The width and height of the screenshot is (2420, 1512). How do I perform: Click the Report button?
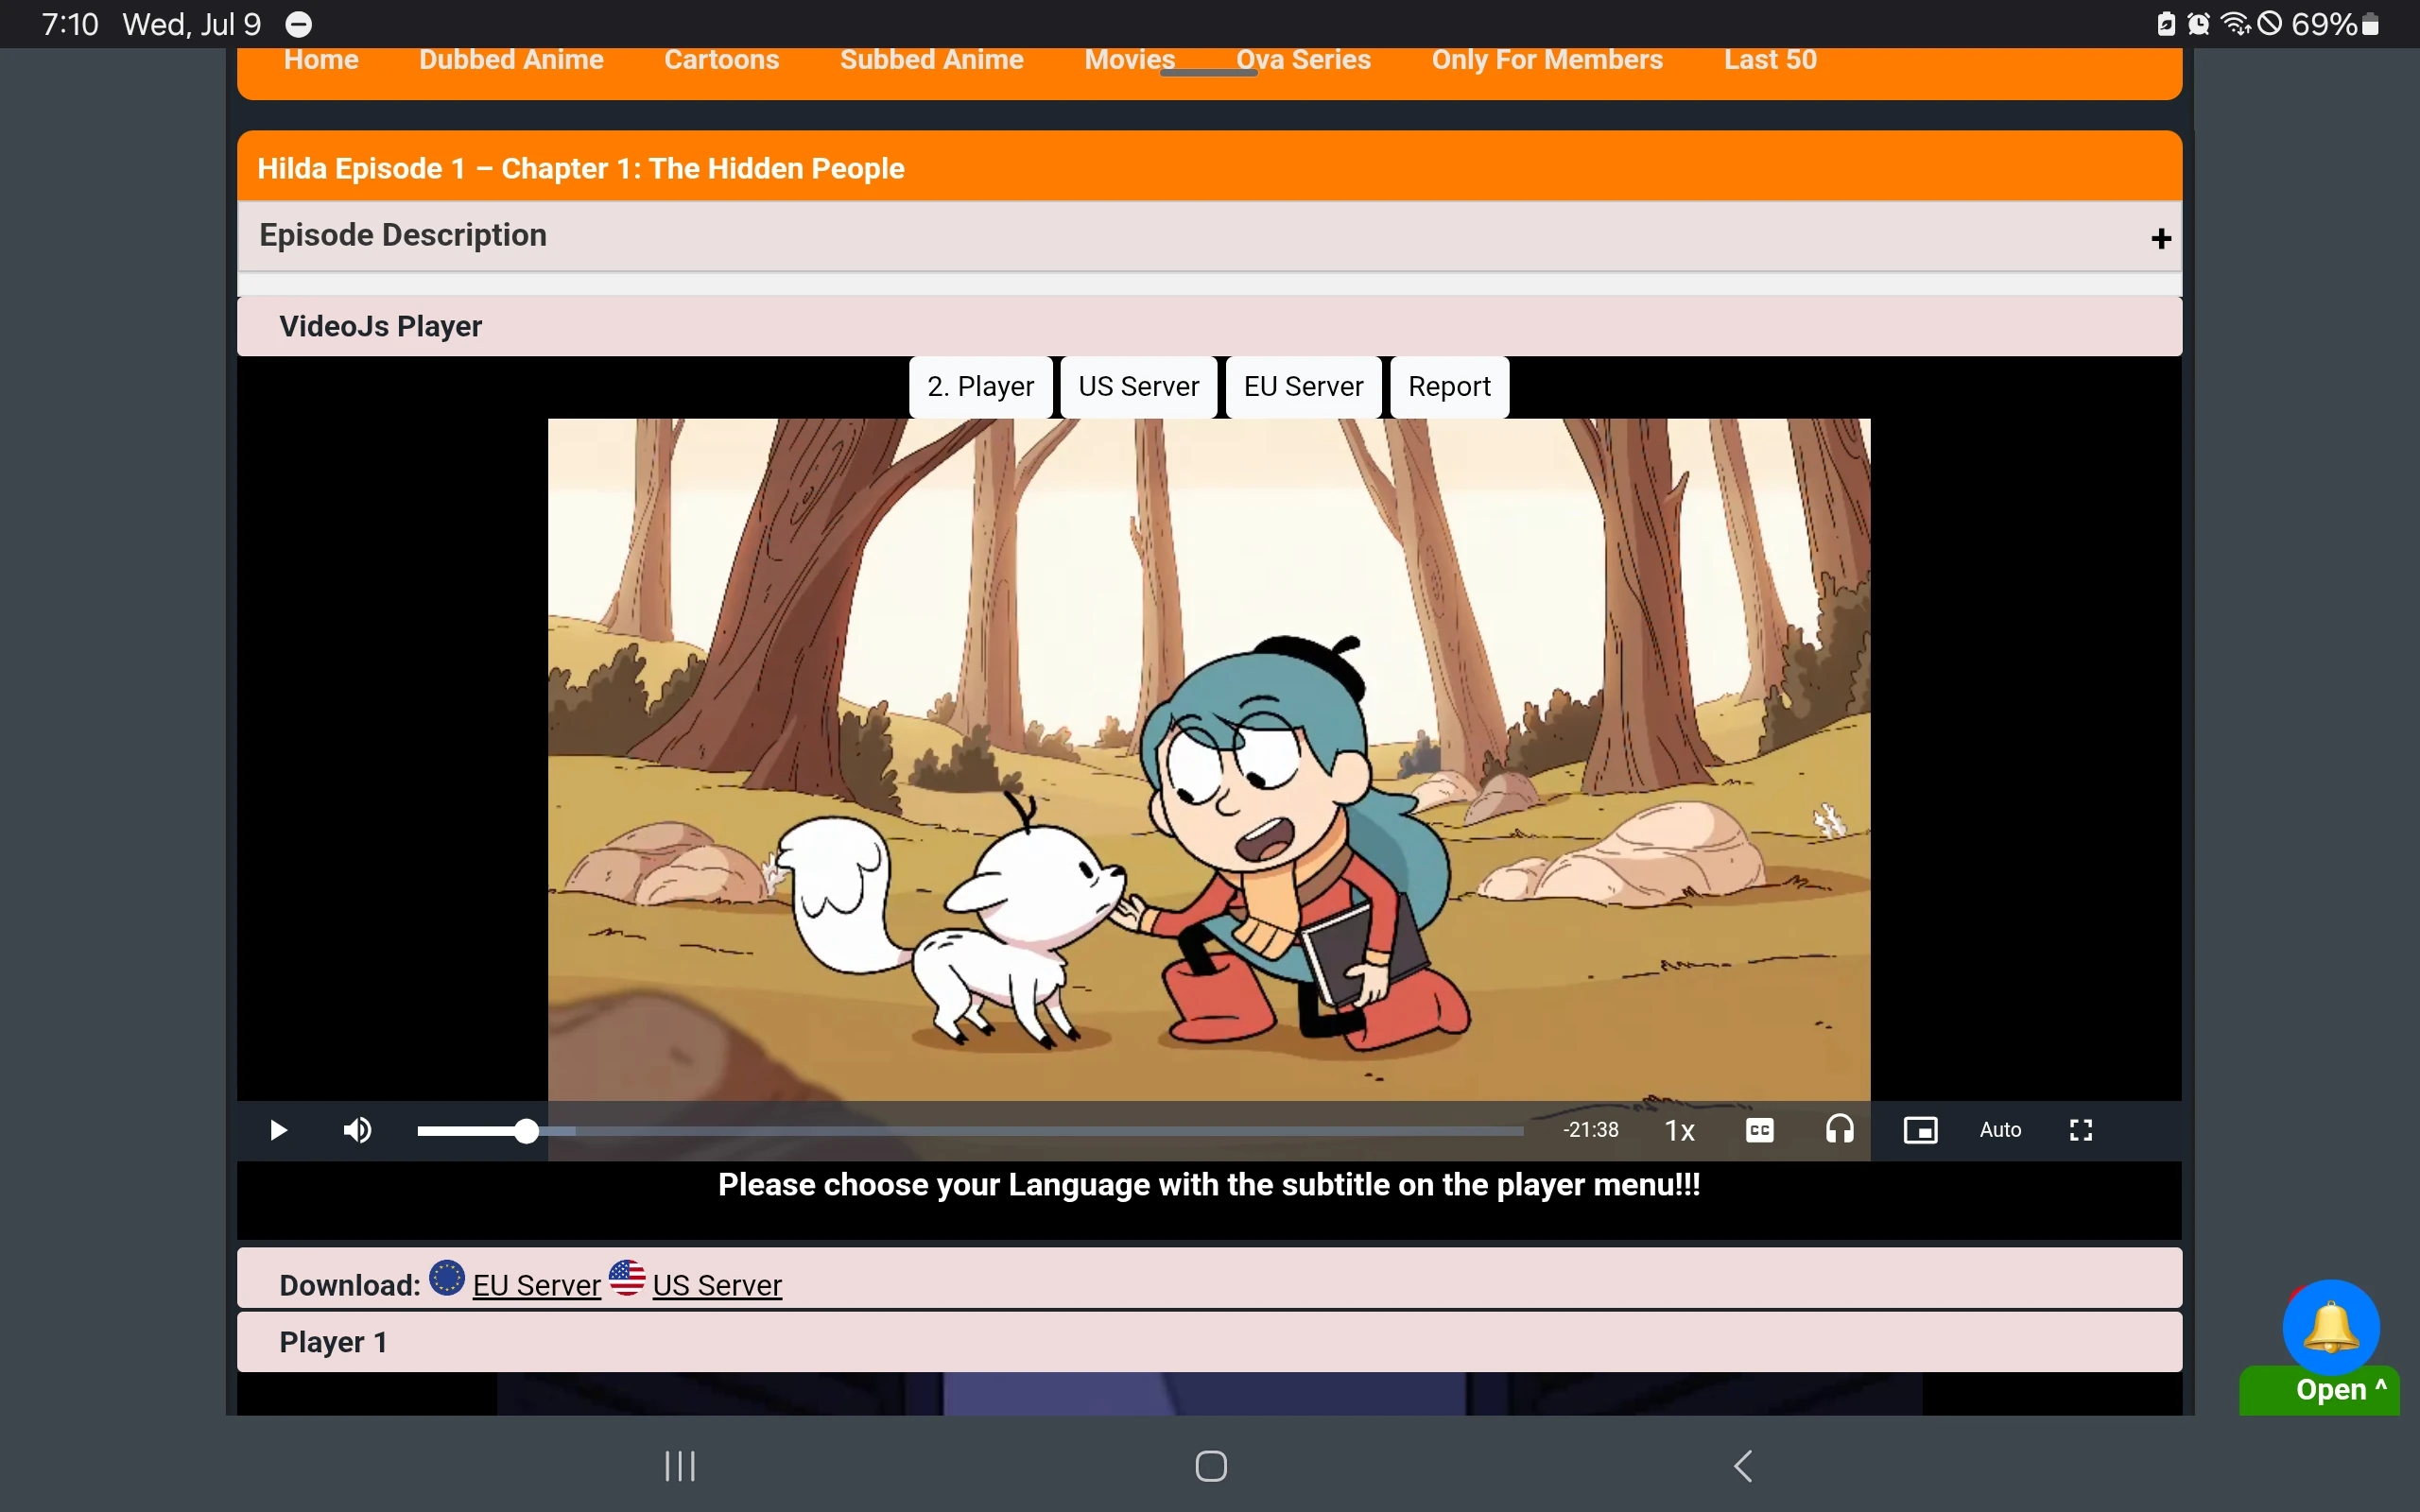point(1449,387)
